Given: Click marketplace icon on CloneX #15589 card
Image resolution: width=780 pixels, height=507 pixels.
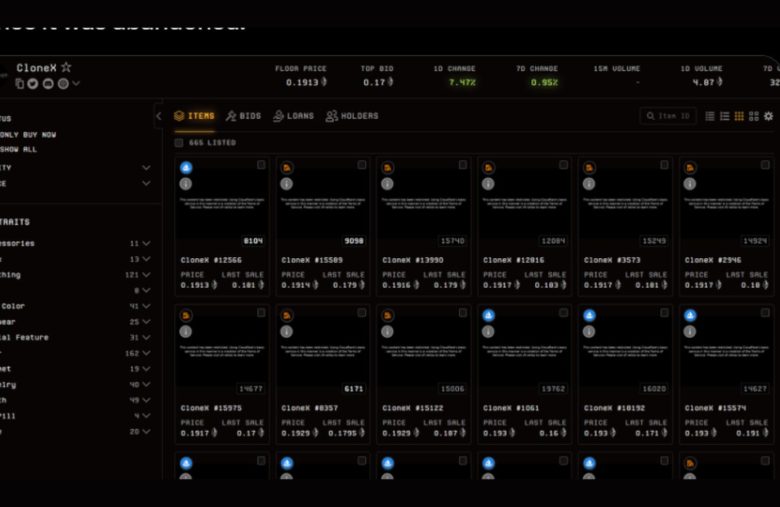Looking at the screenshot, I should pos(287,168).
